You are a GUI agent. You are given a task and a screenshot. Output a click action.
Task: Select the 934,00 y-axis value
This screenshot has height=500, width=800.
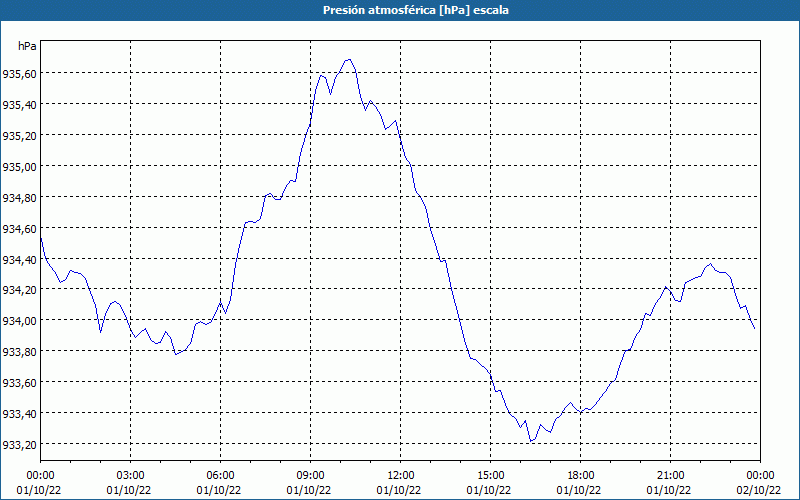pos(19,321)
